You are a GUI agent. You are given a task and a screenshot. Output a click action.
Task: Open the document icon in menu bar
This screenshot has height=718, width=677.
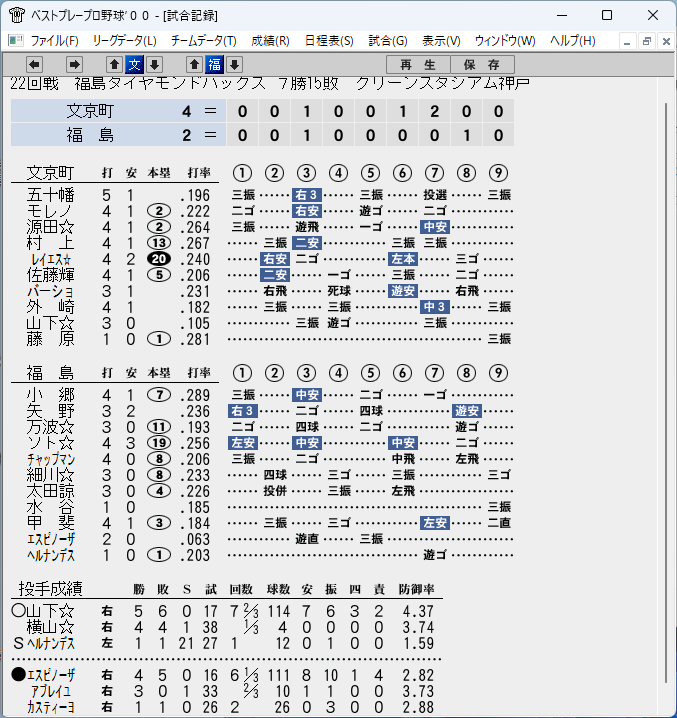pos(16,41)
